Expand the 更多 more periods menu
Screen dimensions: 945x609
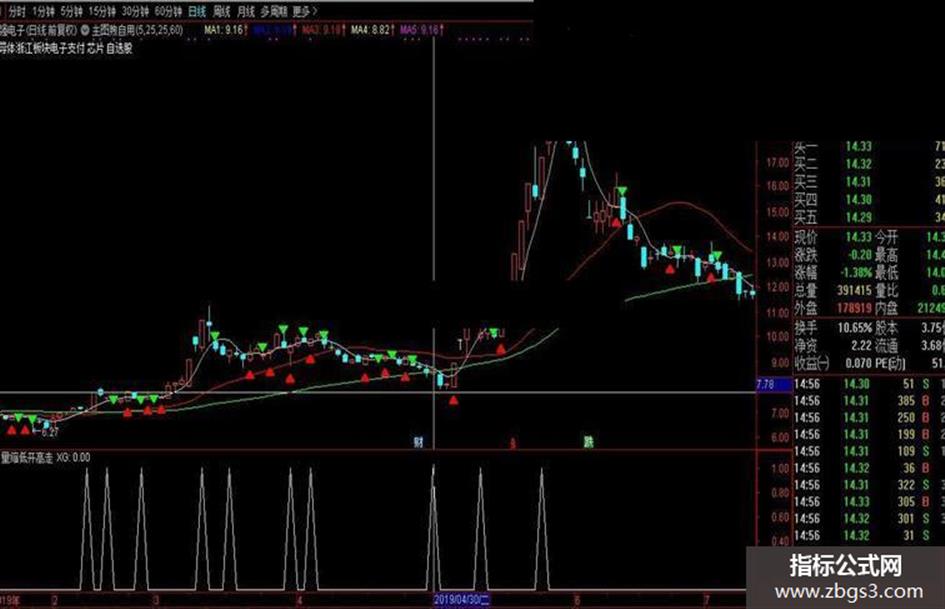tap(304, 11)
